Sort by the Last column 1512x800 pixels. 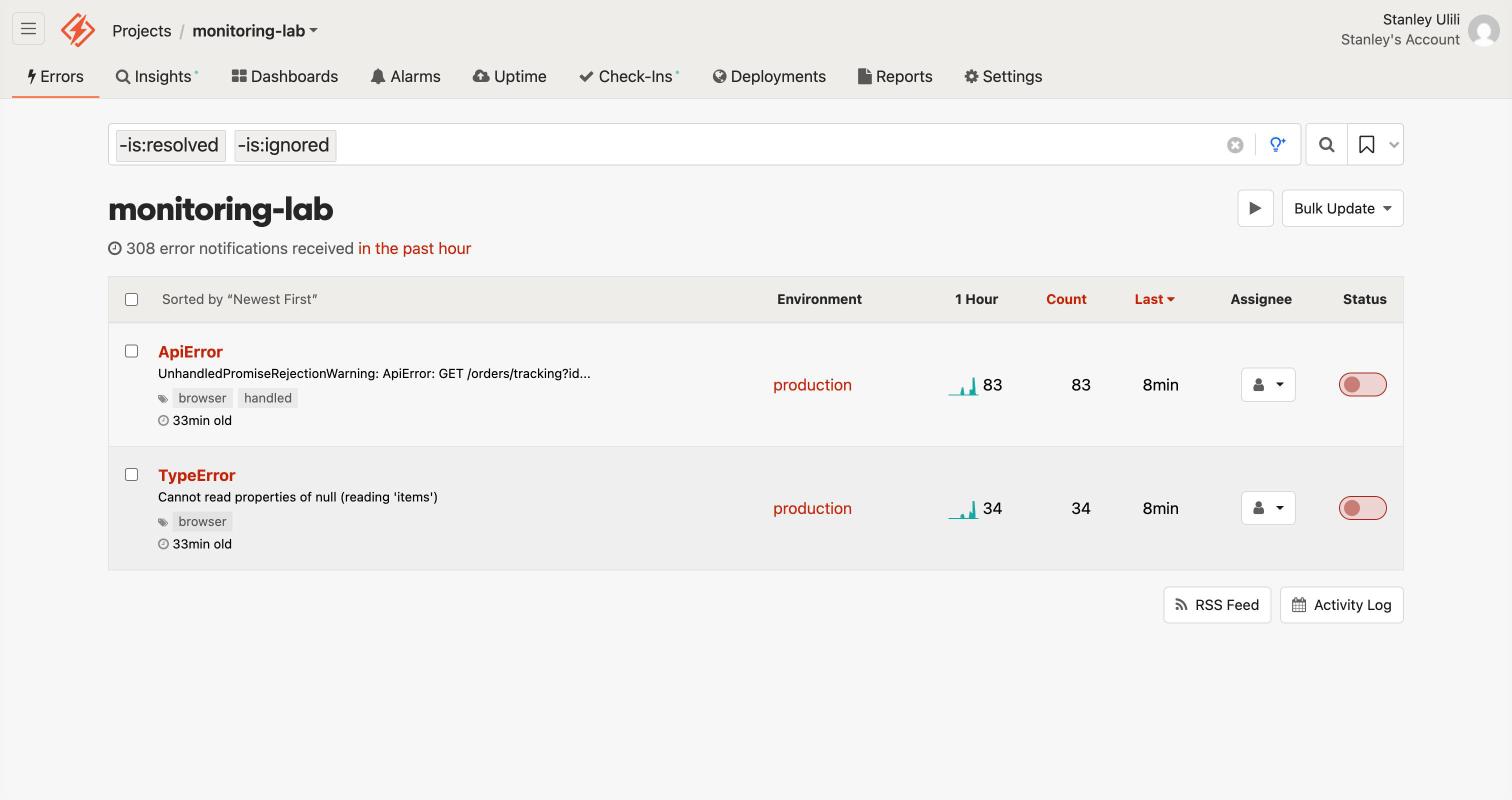1154,299
